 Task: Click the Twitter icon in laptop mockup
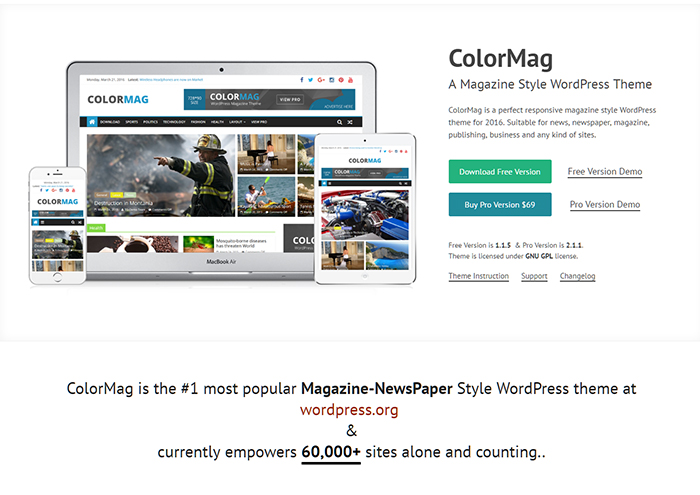click(x=311, y=80)
